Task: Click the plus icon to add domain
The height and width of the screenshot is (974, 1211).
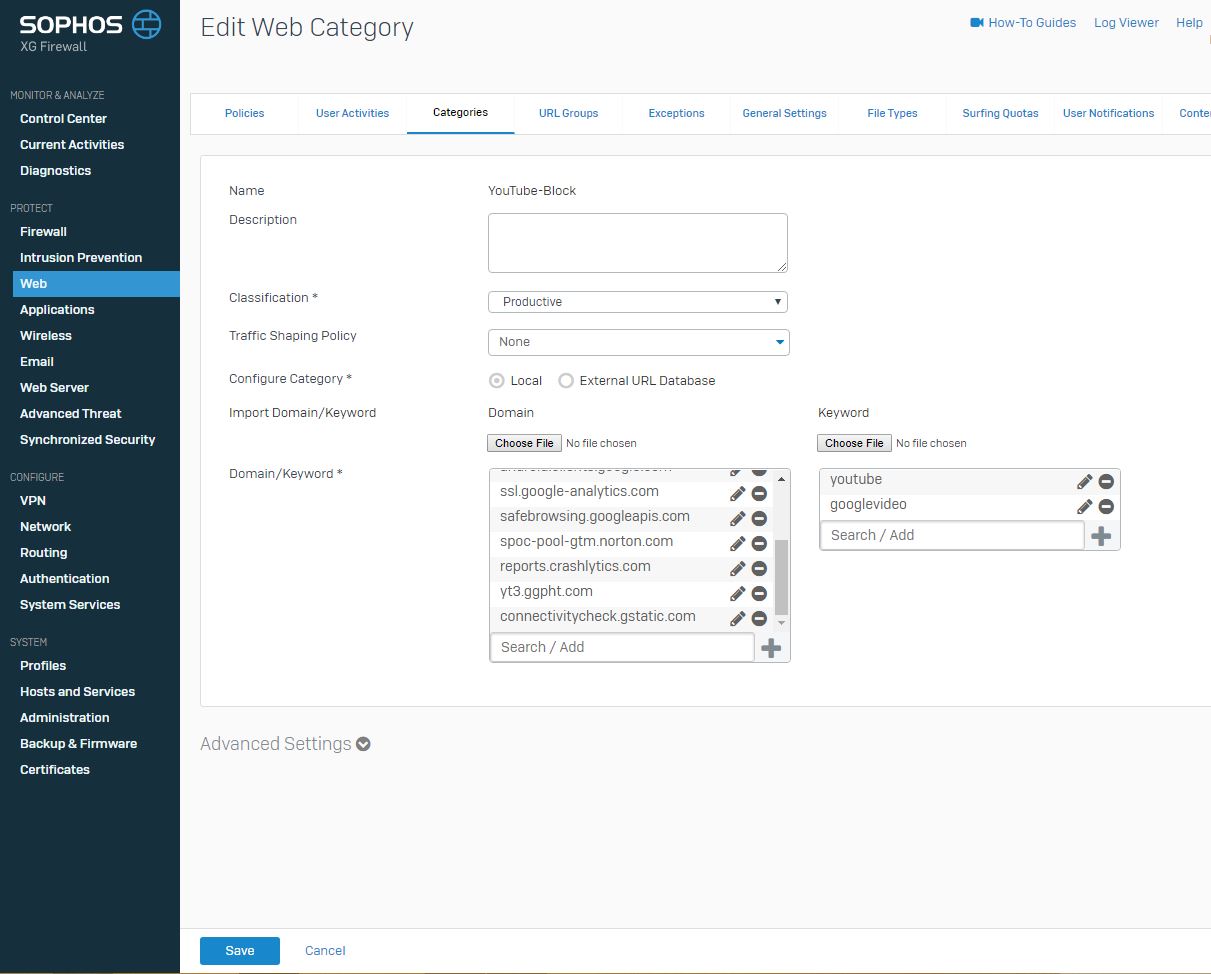Action: (770, 648)
